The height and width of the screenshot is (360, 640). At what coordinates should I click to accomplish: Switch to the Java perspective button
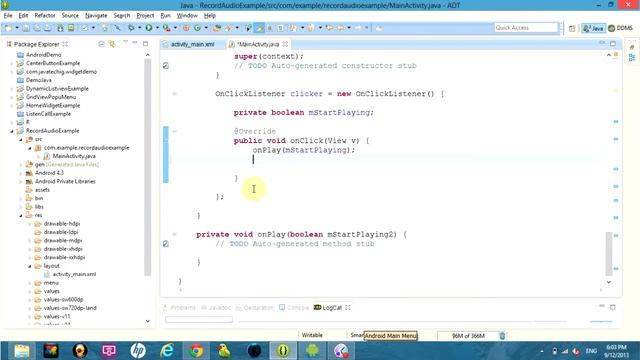click(593, 28)
